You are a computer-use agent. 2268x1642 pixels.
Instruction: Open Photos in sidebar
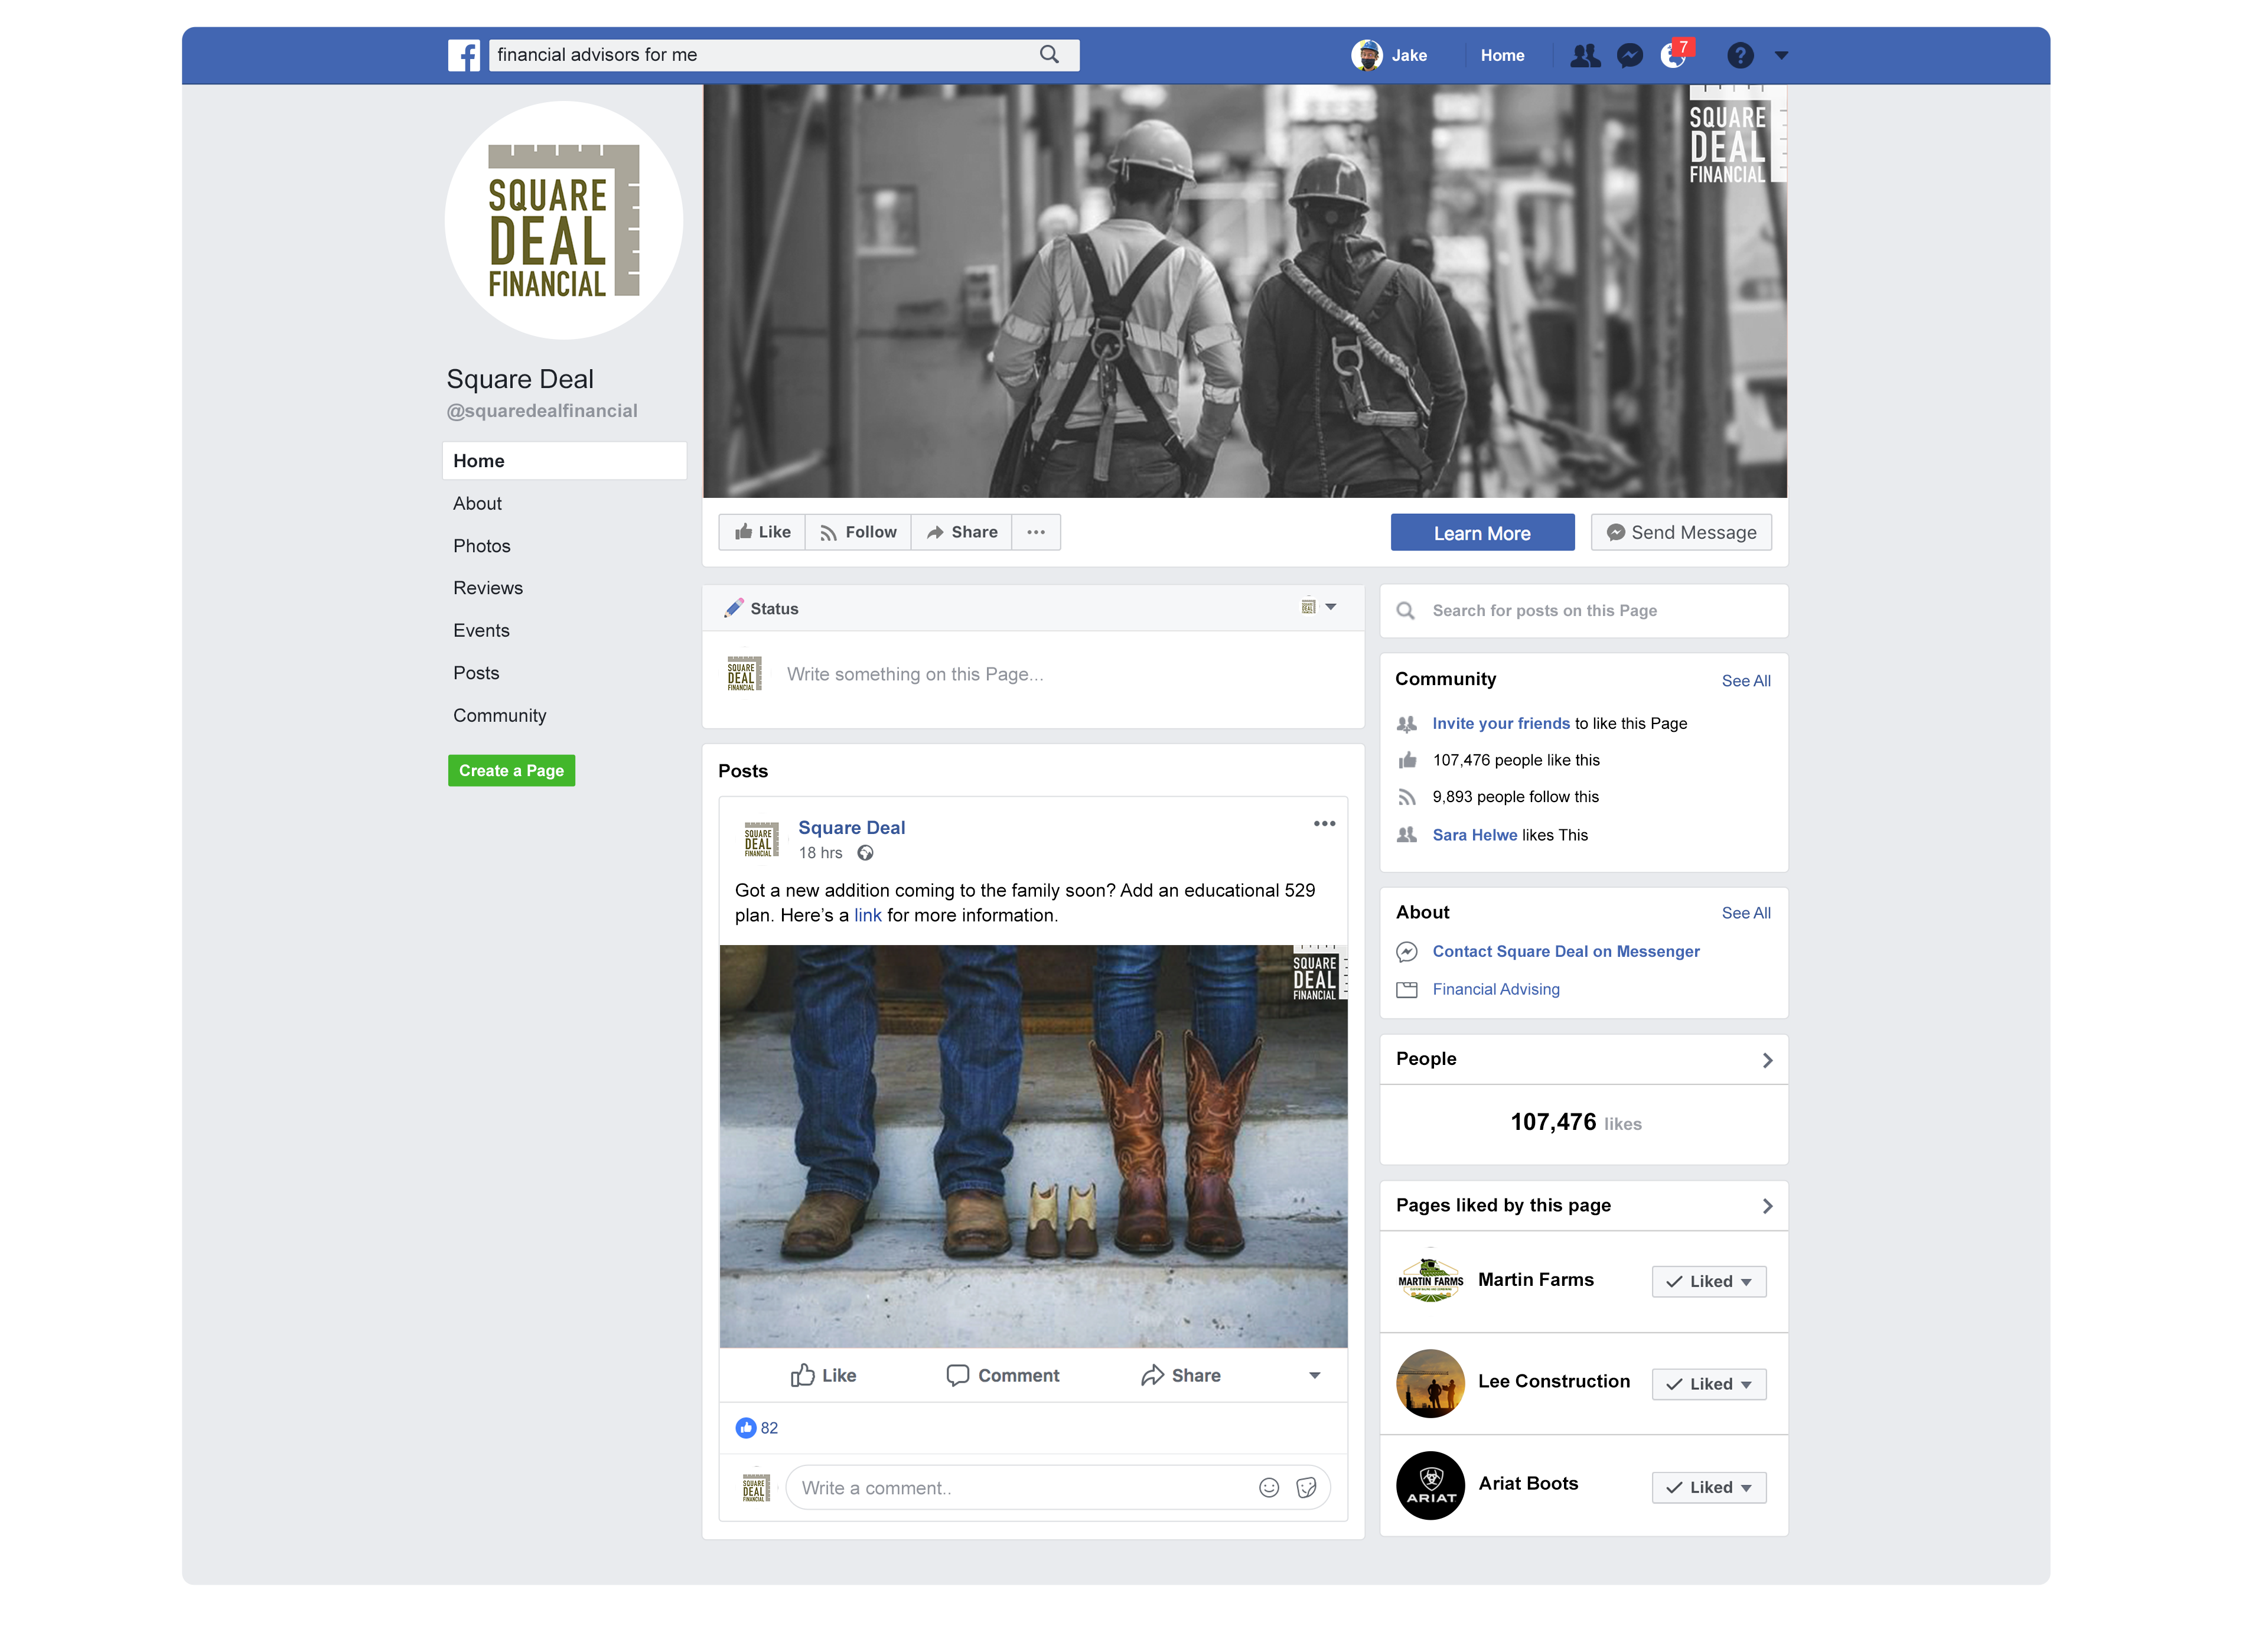tap(481, 546)
